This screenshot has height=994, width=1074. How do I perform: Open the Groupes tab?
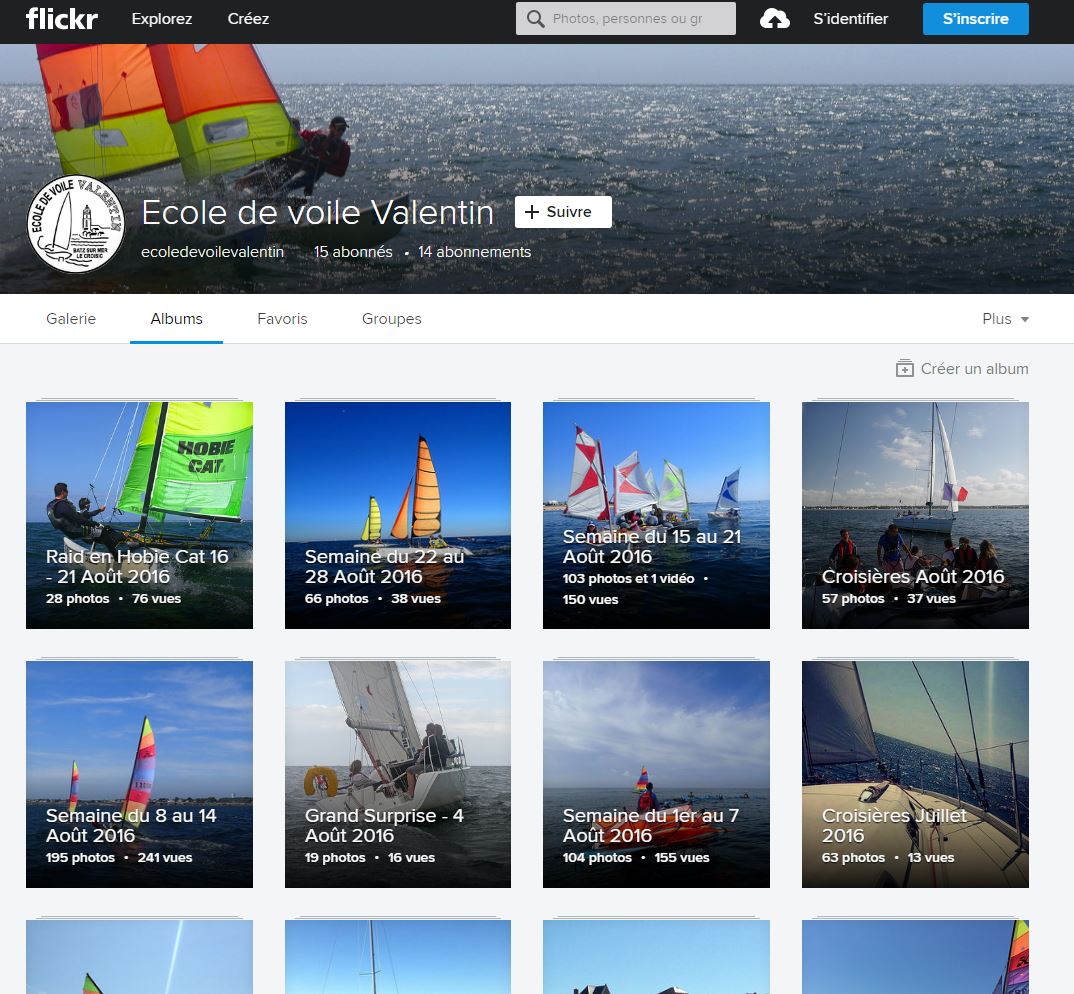click(x=392, y=319)
